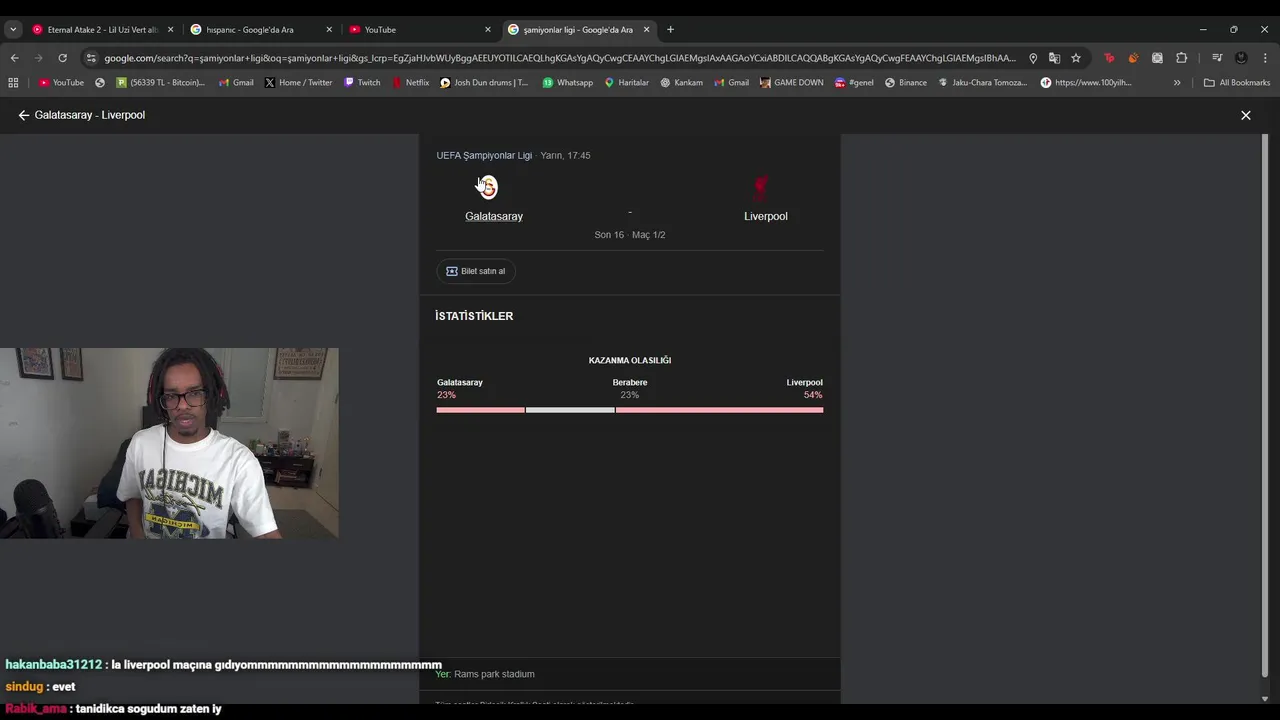Viewport: 1280px width, 720px height.
Task: Open the orange extension icon
Action: coord(1133,58)
